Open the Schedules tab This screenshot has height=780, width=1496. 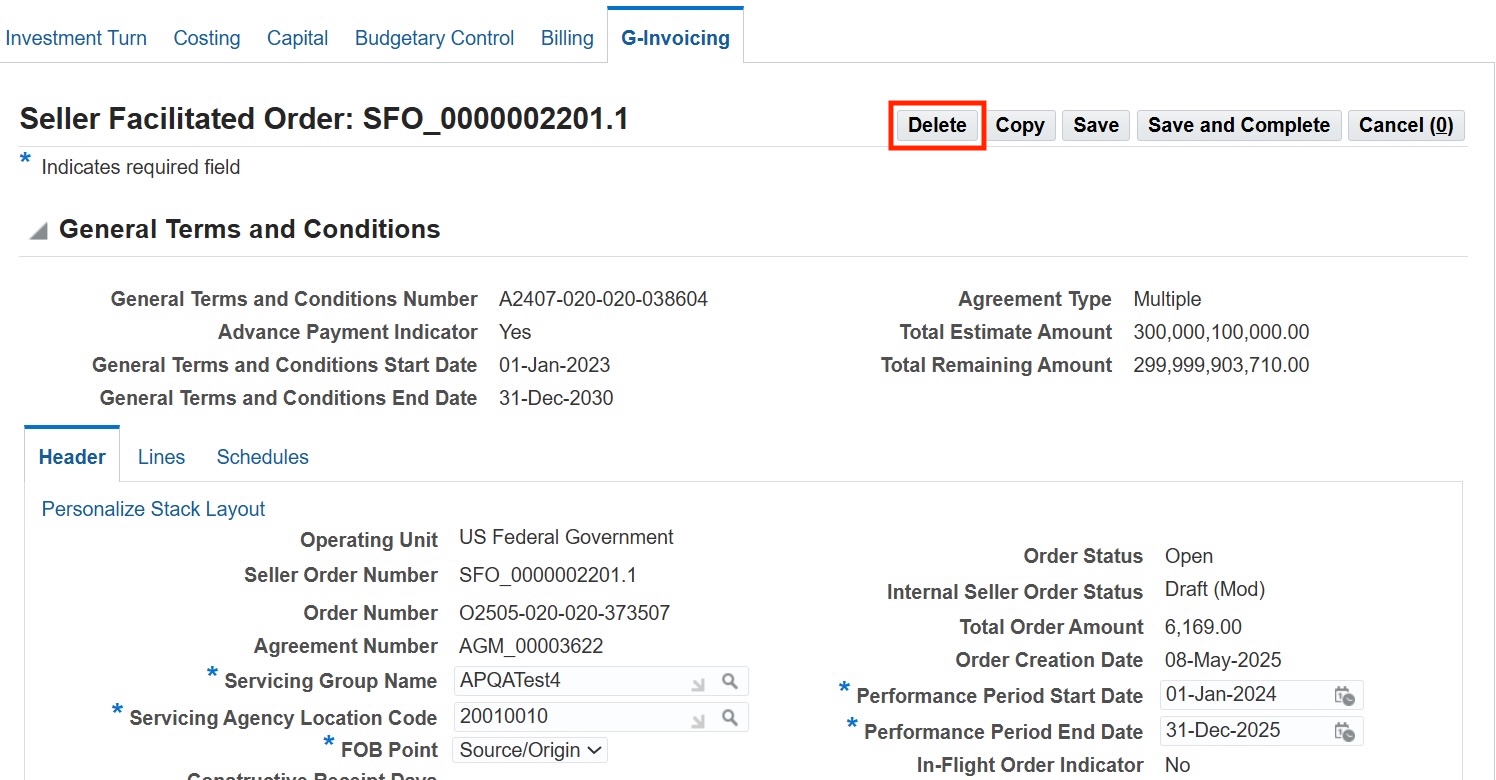click(262, 457)
